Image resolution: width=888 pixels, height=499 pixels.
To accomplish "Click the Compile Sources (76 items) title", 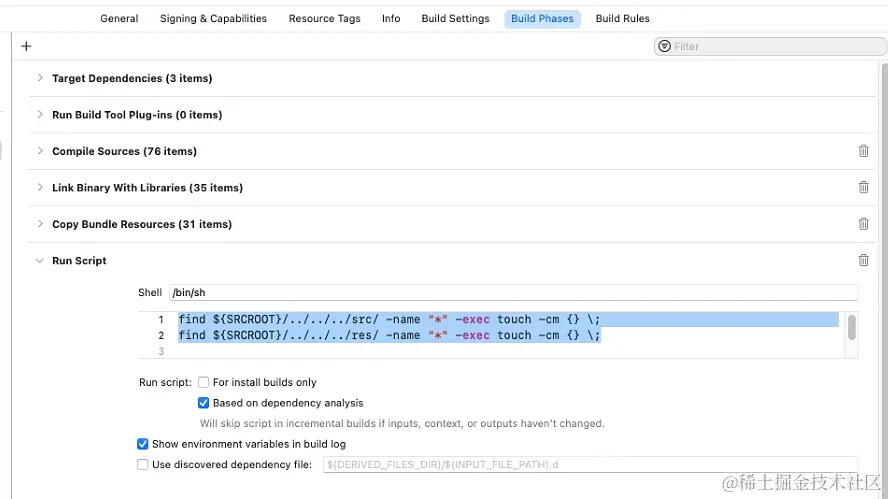I will pos(125,151).
